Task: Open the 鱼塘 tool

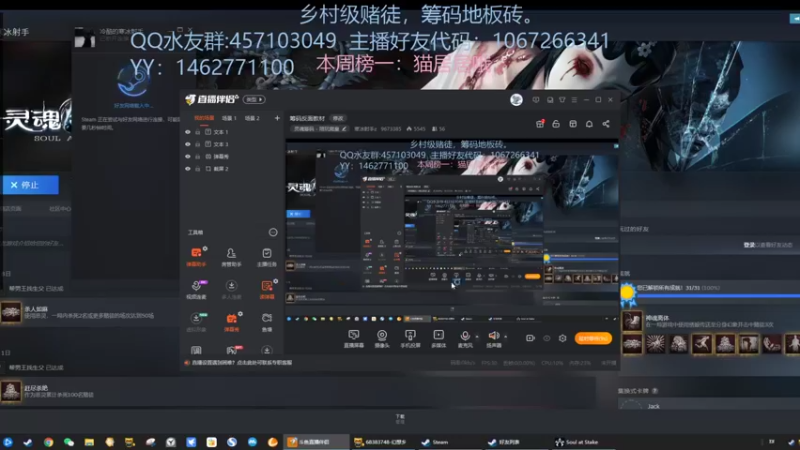Action: [266, 321]
